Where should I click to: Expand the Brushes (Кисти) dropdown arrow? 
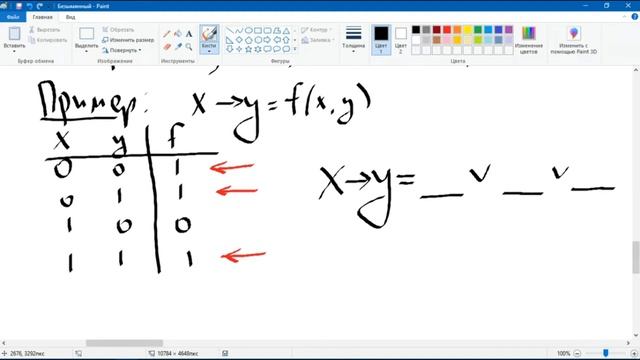tap(209, 51)
